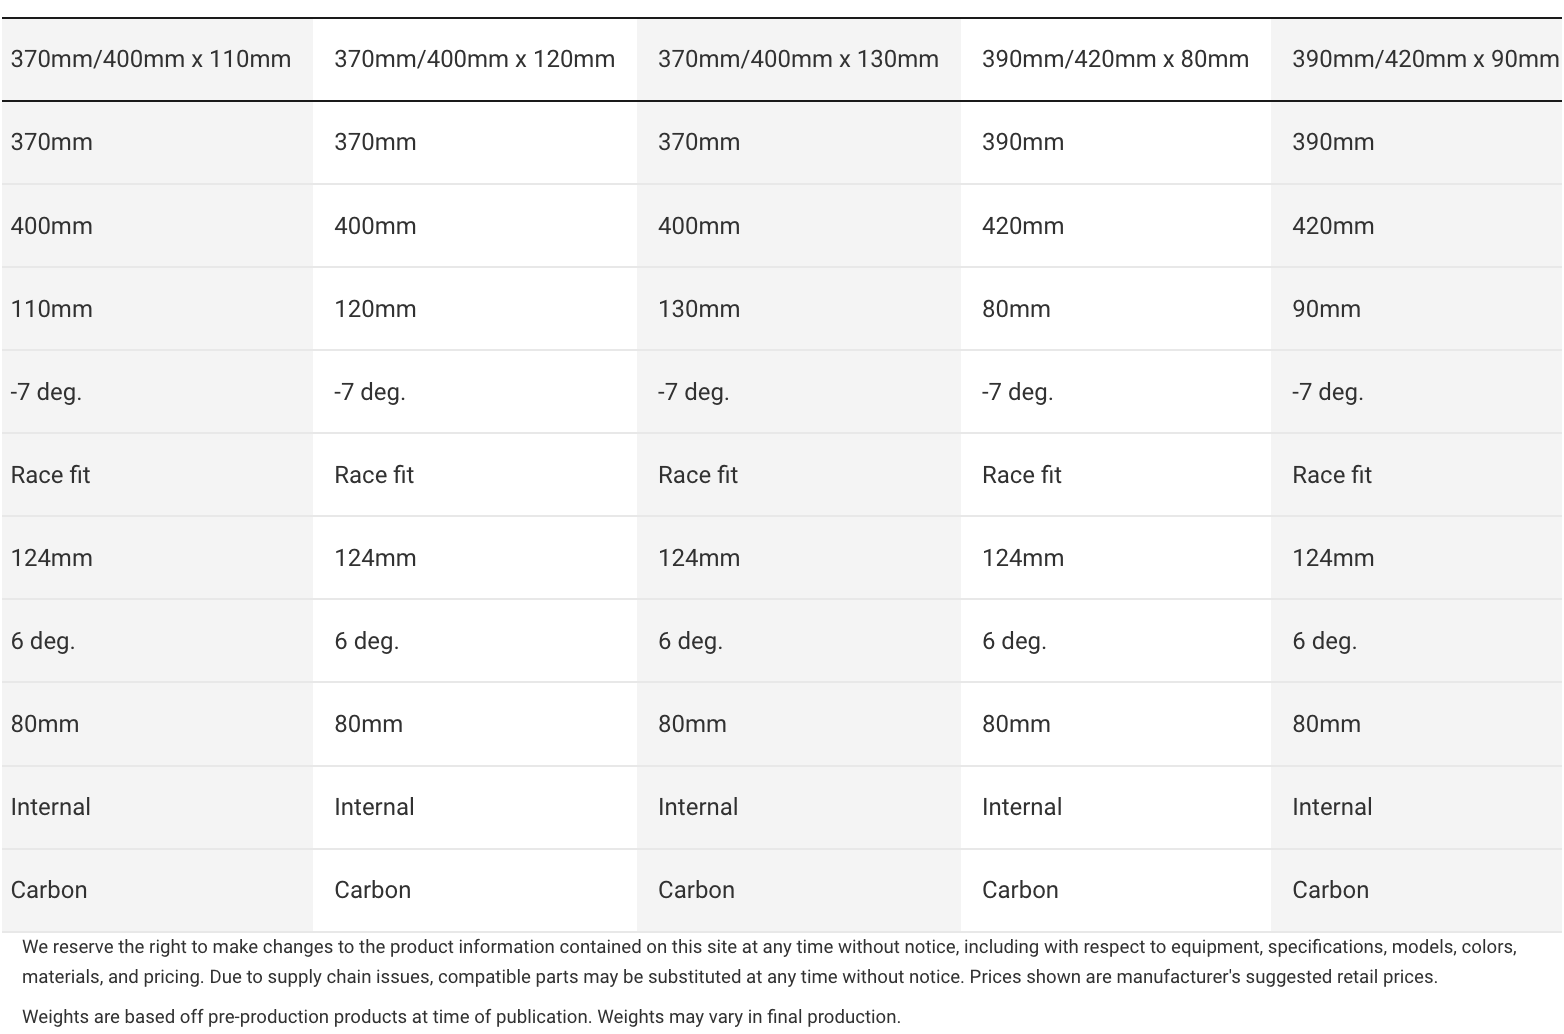
Task: Click 420mm under the 390mm/420mm x 90mm column
Action: coord(1333,226)
